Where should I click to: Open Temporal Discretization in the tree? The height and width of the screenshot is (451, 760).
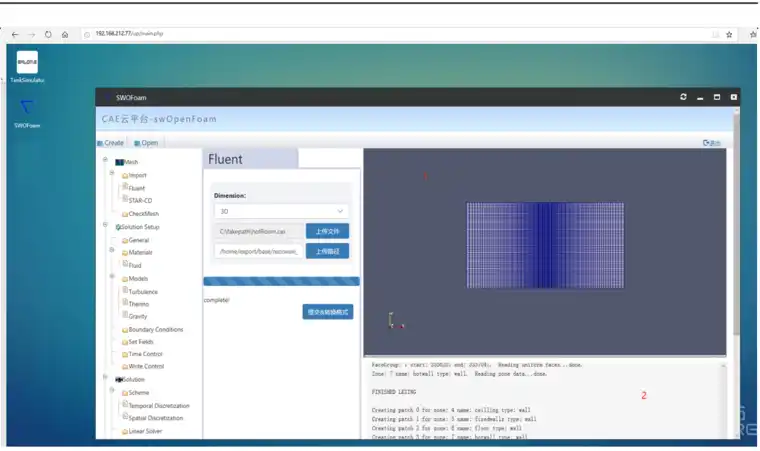point(159,406)
